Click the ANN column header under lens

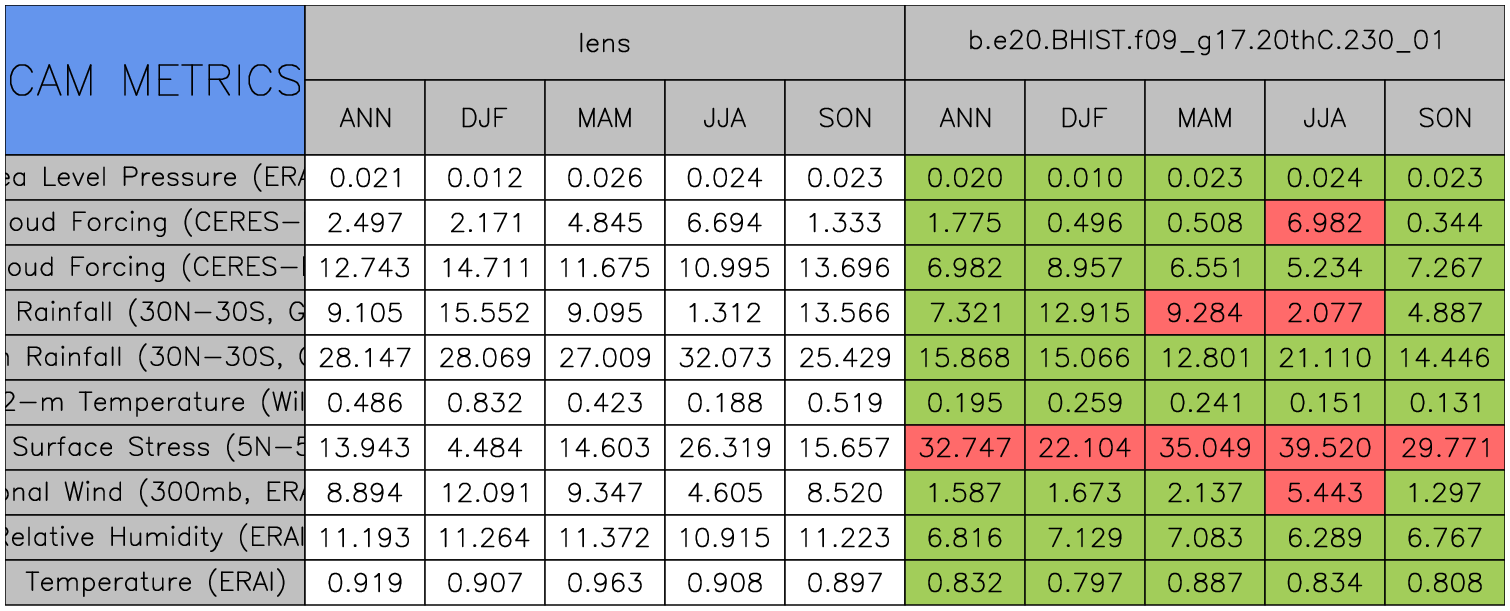point(365,118)
